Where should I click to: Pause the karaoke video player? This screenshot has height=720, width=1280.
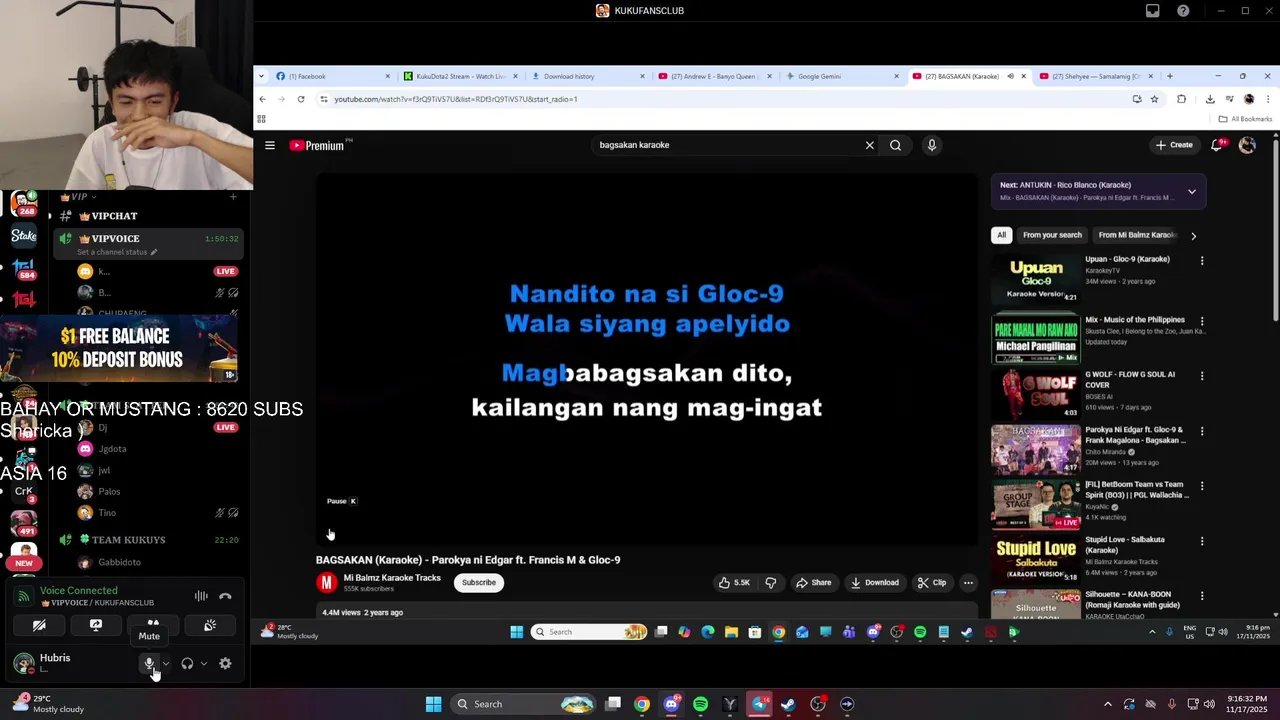coord(330,534)
